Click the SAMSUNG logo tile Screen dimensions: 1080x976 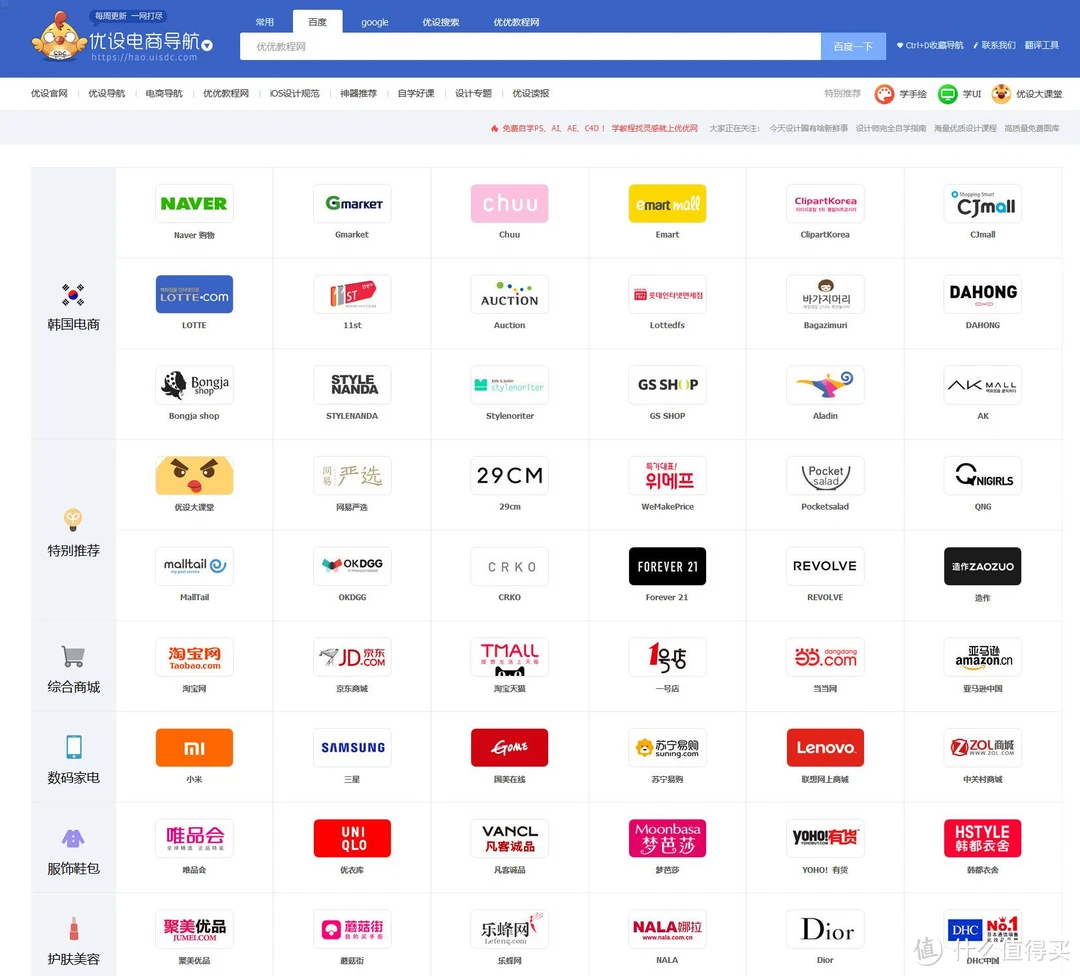(x=352, y=747)
